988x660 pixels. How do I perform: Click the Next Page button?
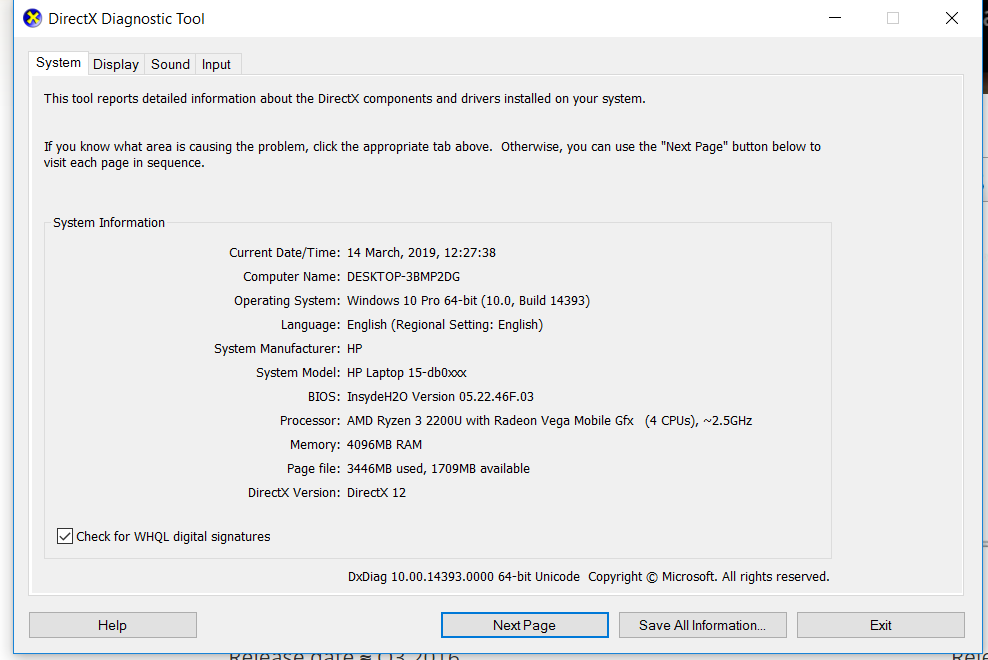[524, 625]
